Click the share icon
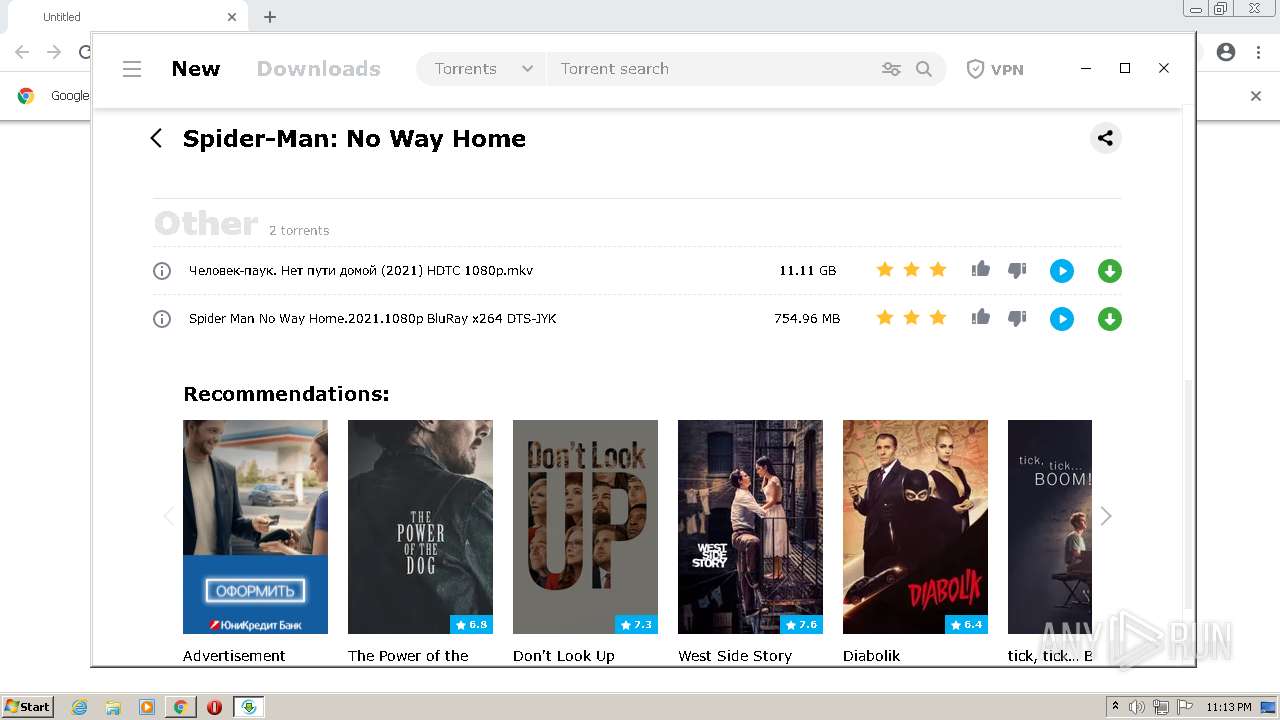 [1105, 138]
